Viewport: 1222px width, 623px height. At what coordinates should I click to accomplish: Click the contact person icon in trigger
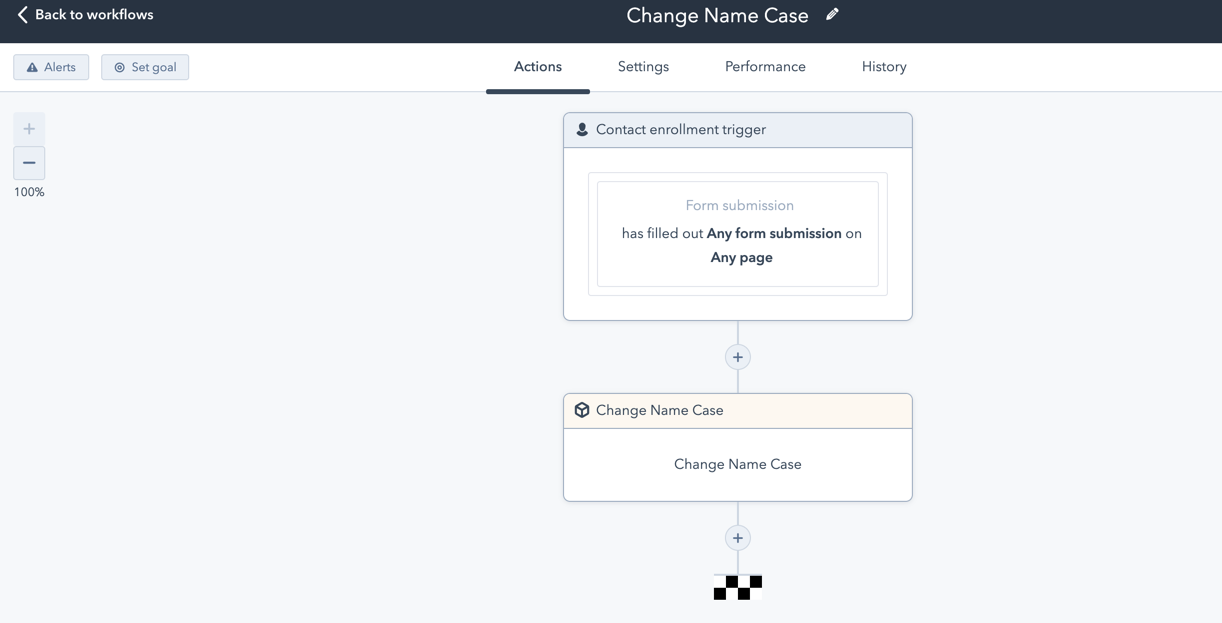click(x=582, y=130)
